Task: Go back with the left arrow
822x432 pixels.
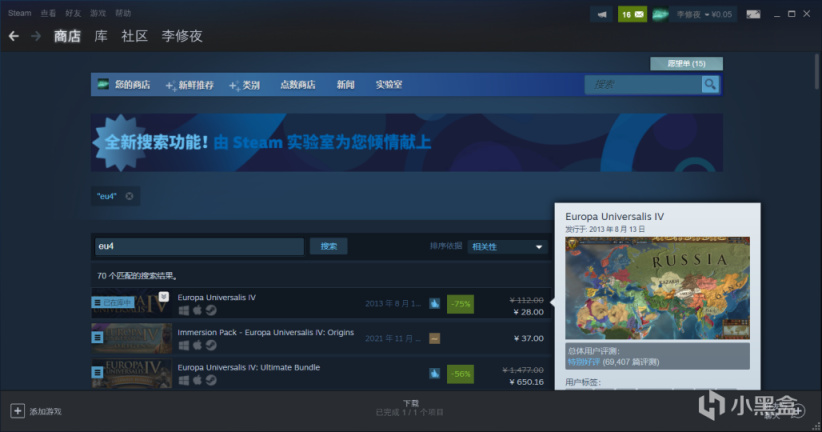Action: point(14,36)
